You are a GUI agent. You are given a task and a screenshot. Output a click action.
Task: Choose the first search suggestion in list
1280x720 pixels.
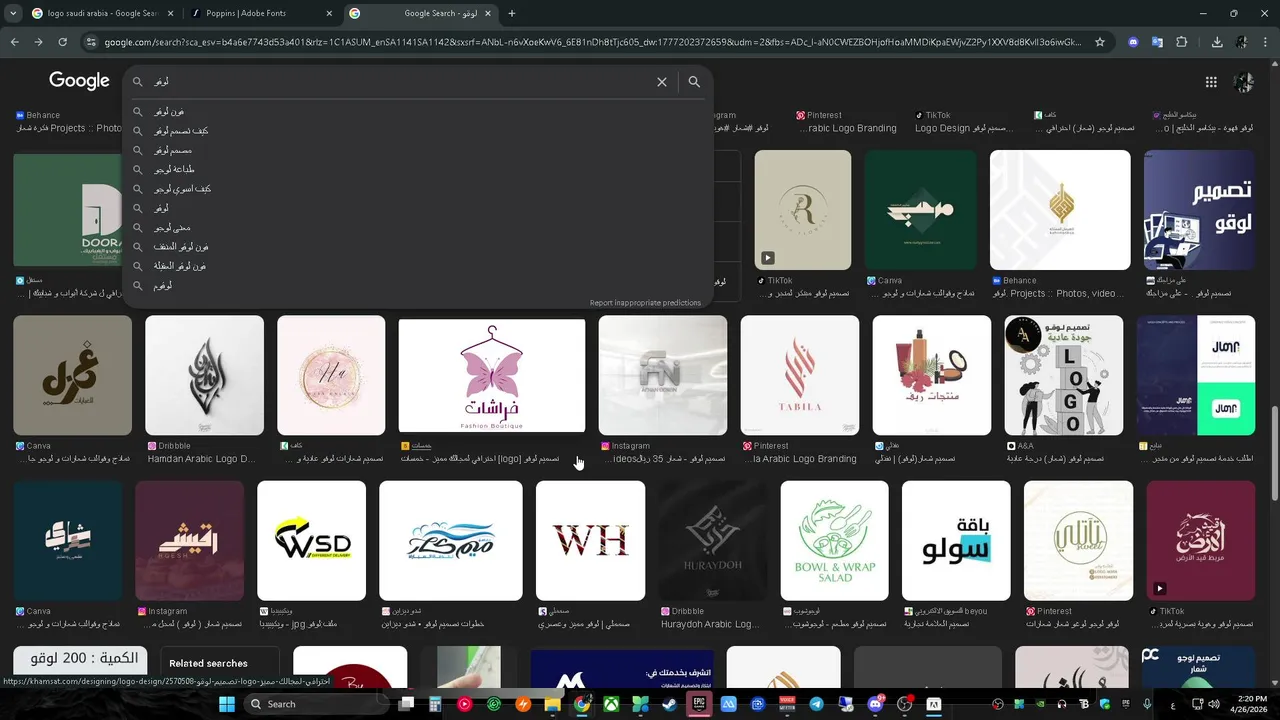[x=418, y=111]
